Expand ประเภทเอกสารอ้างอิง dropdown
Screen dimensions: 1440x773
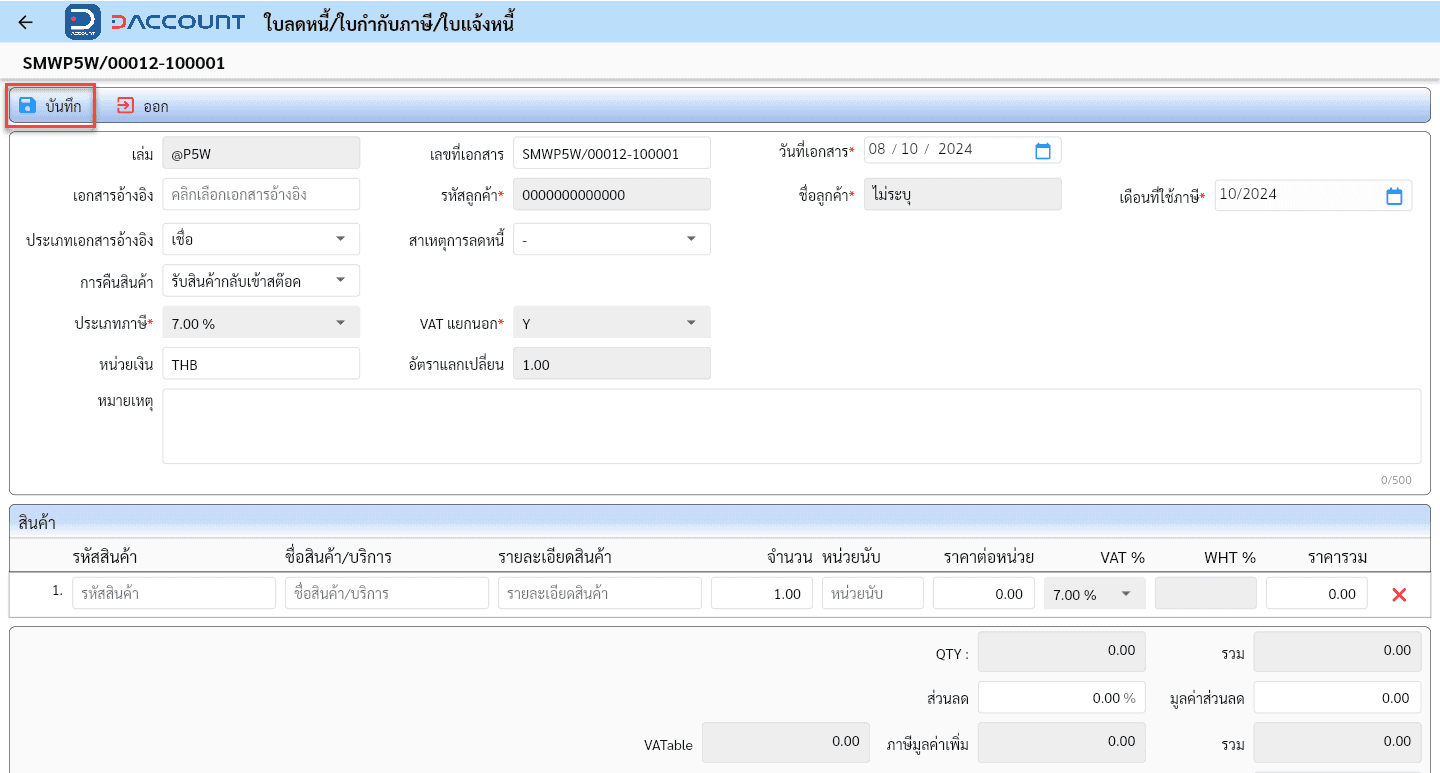pos(261,239)
